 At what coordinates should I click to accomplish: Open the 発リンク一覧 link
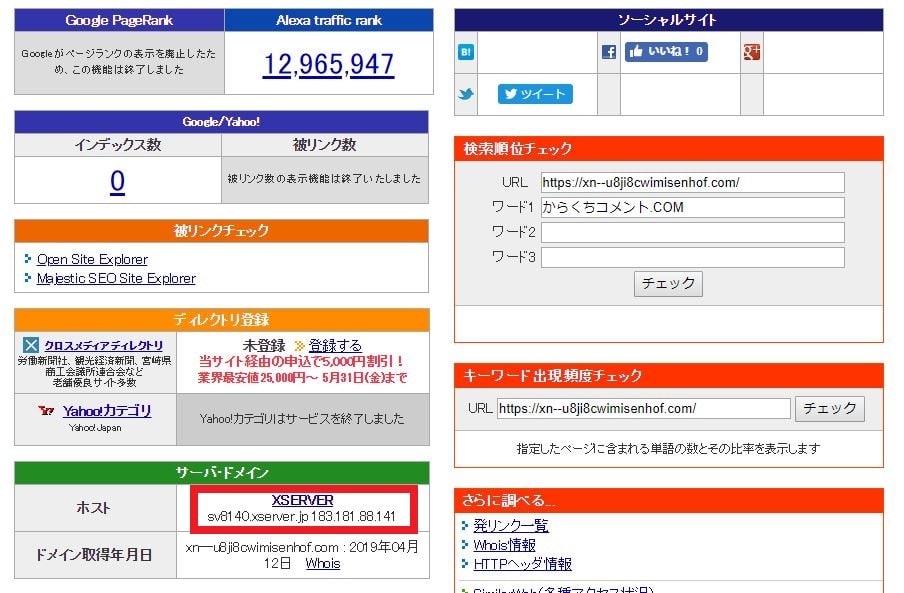click(x=511, y=525)
